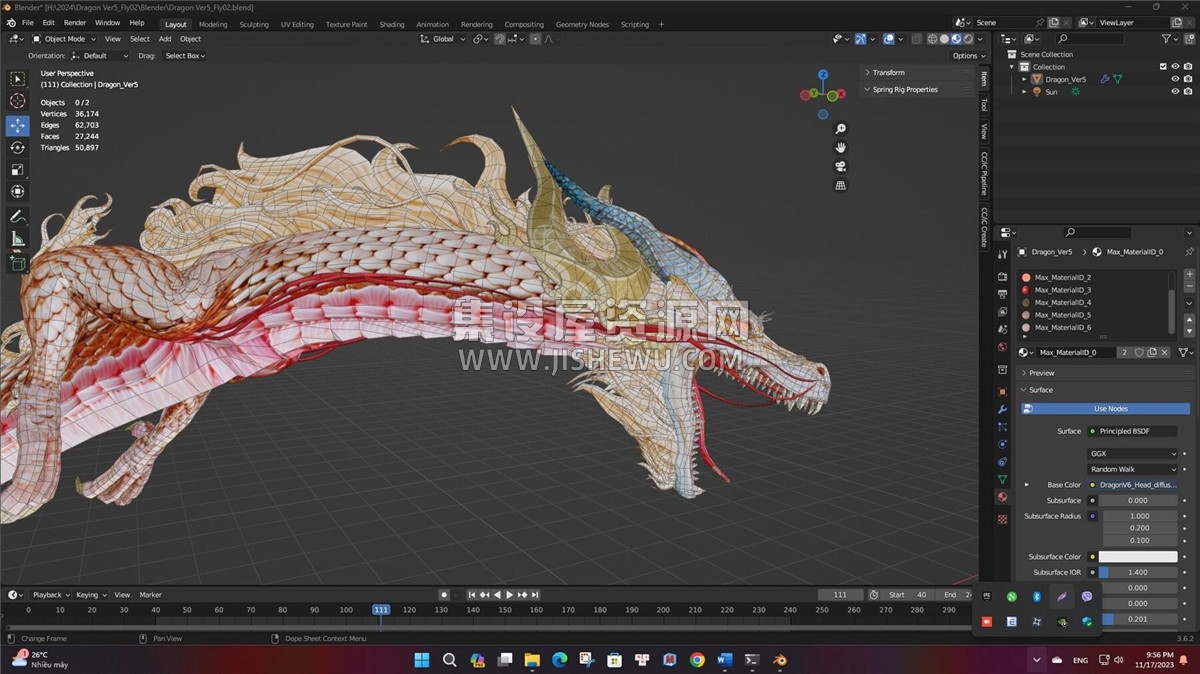
Task: Hide the Sun object with eye icon
Action: [x=1175, y=91]
